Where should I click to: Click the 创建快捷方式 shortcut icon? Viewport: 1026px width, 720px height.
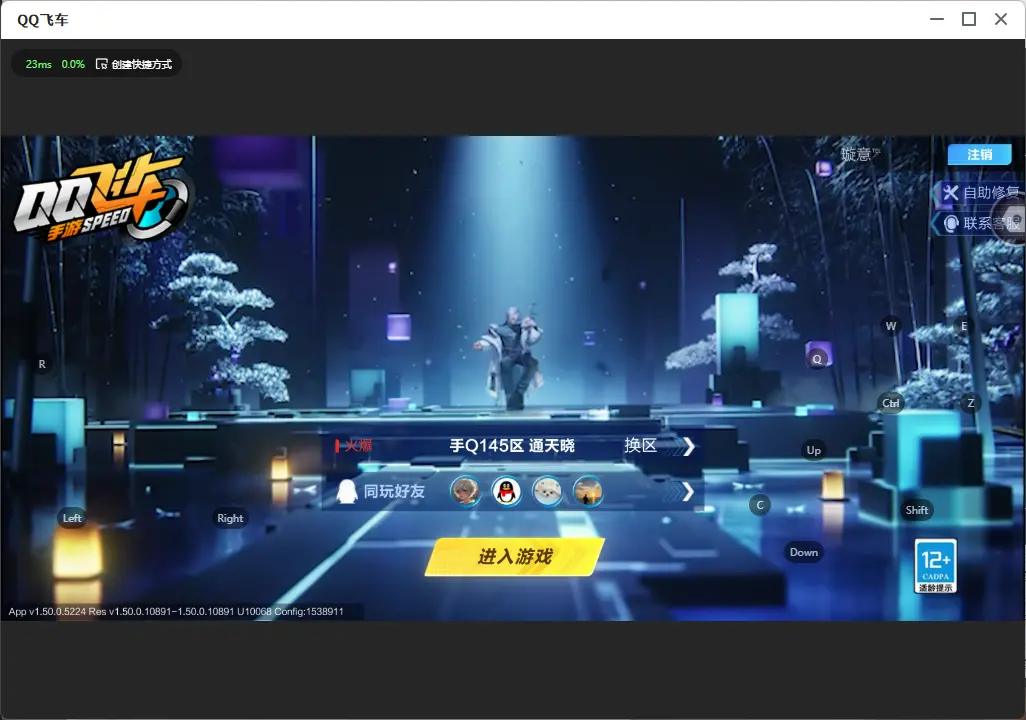(x=101, y=64)
